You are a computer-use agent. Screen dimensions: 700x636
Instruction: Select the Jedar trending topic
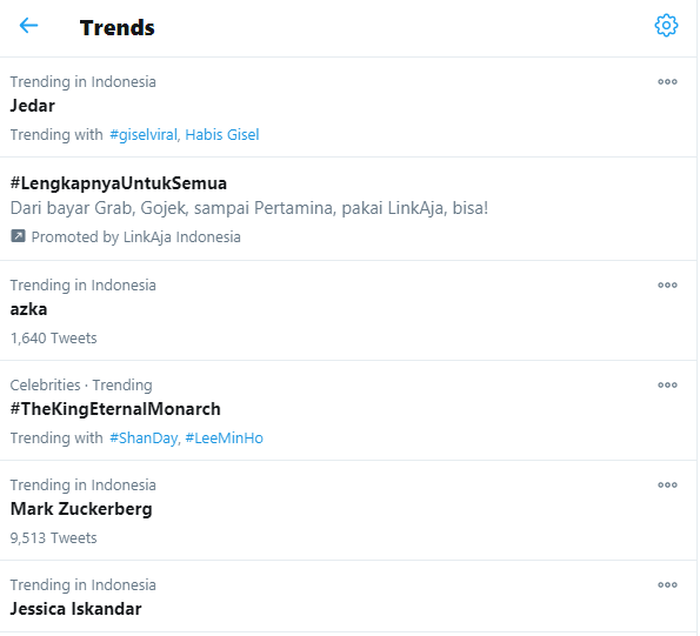click(33, 106)
